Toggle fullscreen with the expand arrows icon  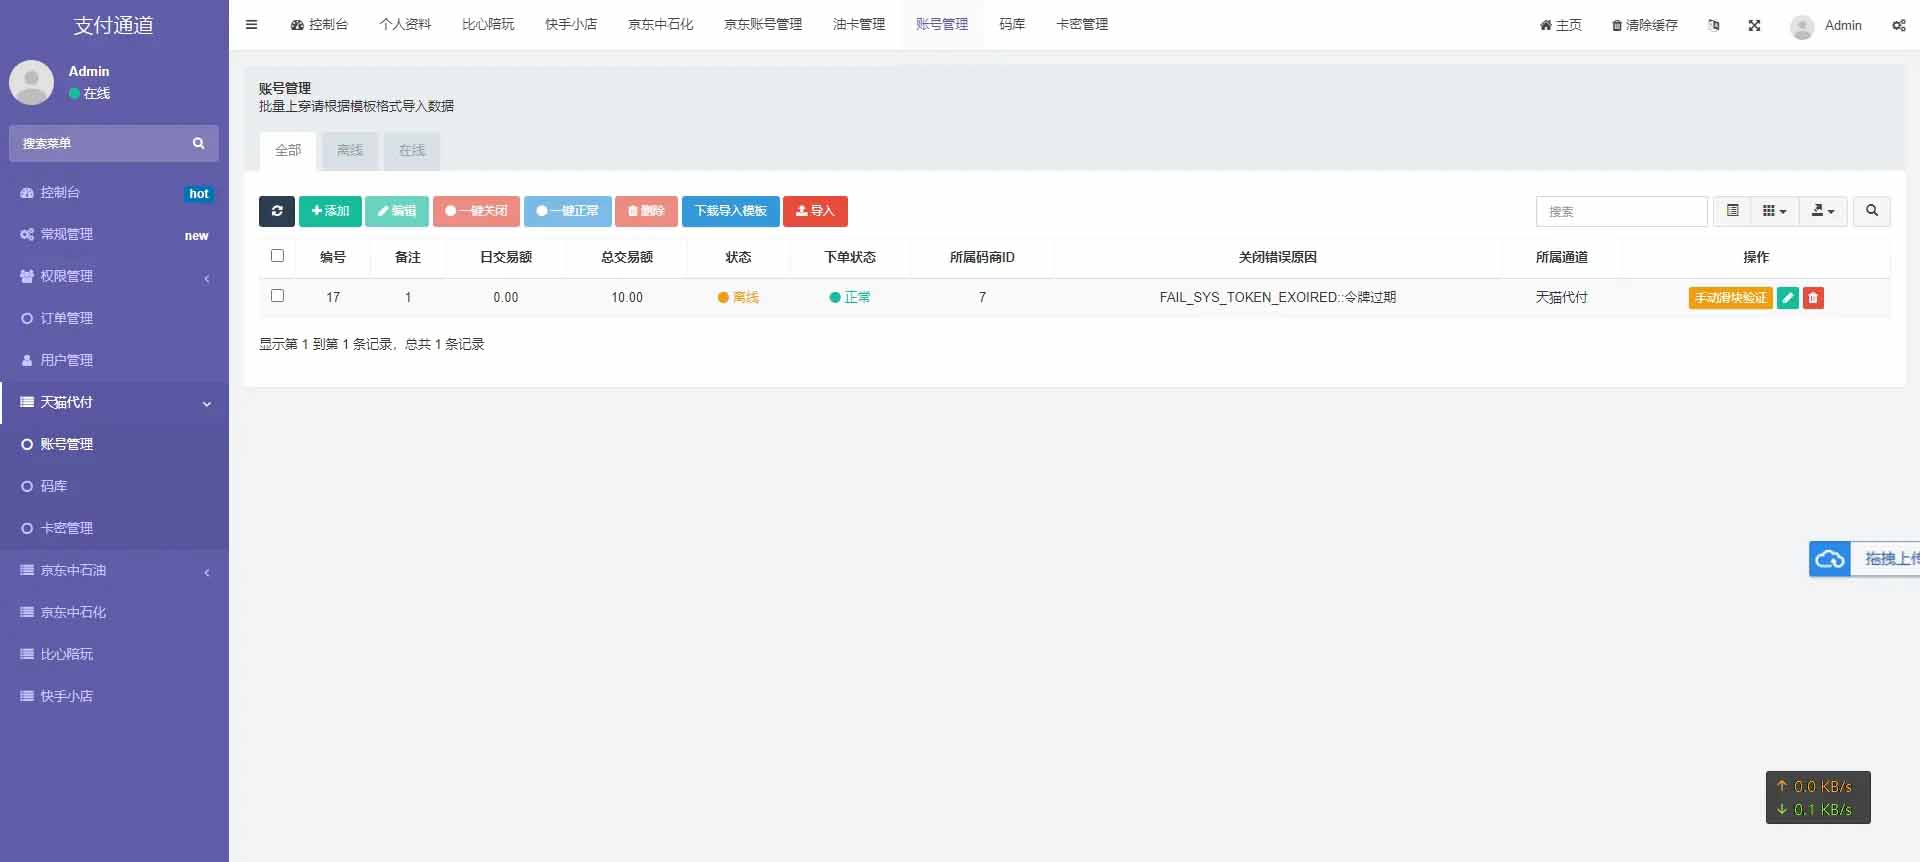coord(1754,25)
